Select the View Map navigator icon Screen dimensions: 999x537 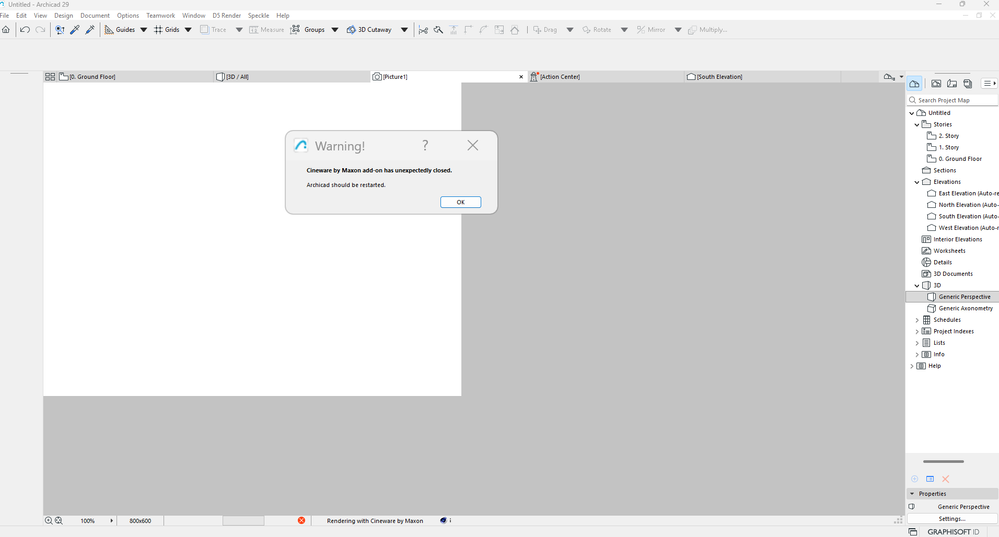pyautogui.click(x=936, y=83)
